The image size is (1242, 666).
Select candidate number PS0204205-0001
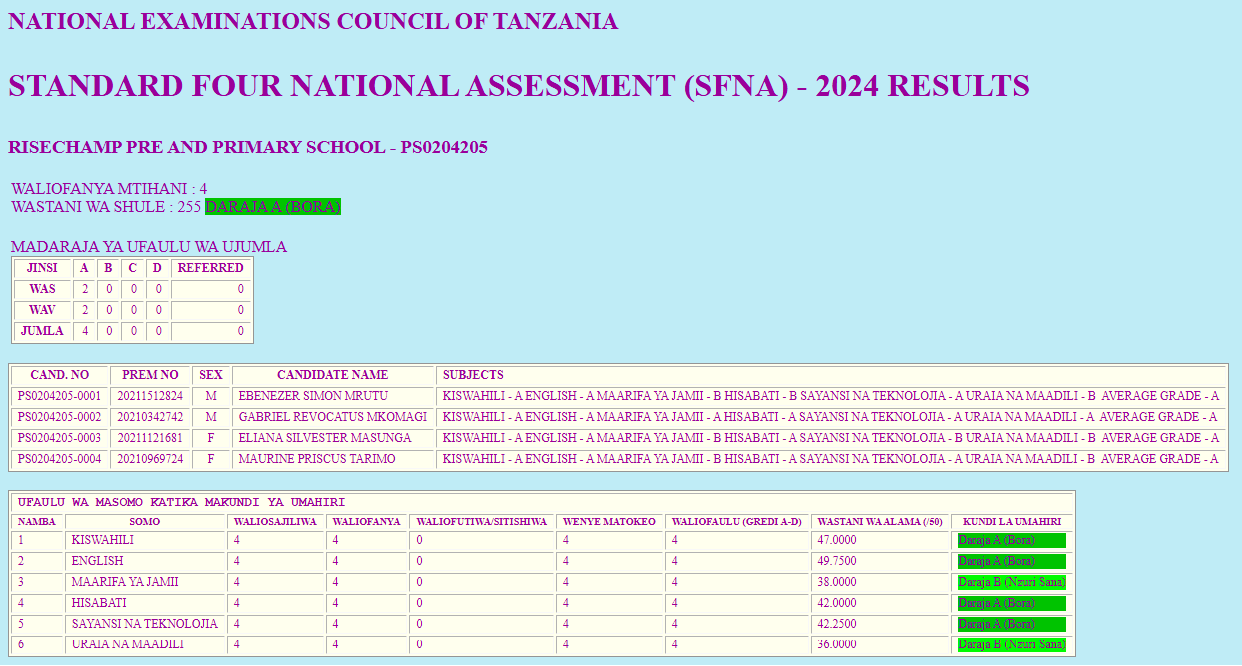coord(59,397)
